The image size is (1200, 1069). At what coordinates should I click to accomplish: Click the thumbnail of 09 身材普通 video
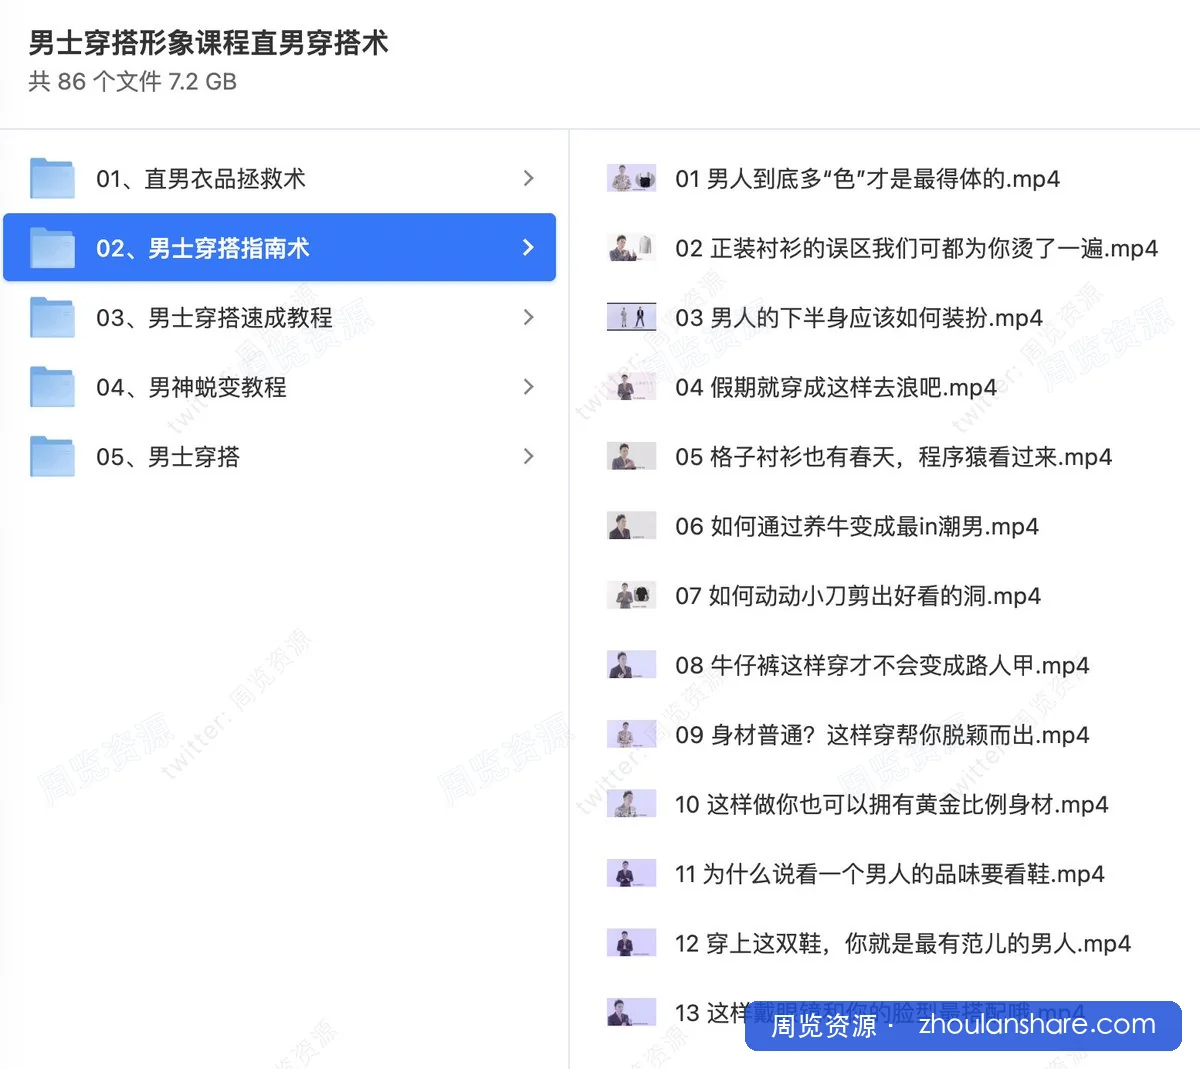632,735
